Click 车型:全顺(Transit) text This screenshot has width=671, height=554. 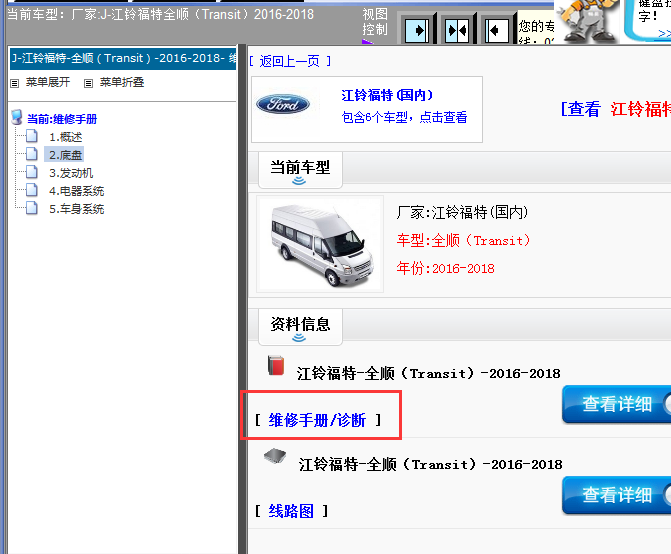click(463, 240)
